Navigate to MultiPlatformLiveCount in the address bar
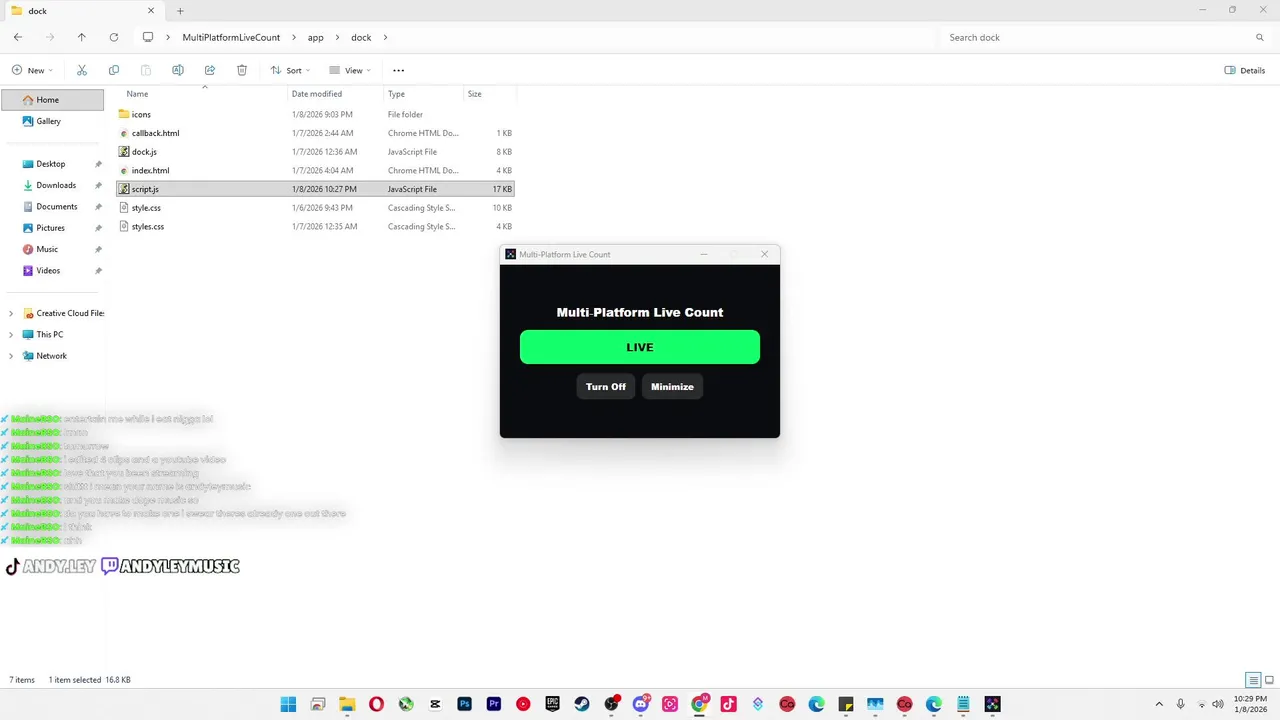 [231, 37]
